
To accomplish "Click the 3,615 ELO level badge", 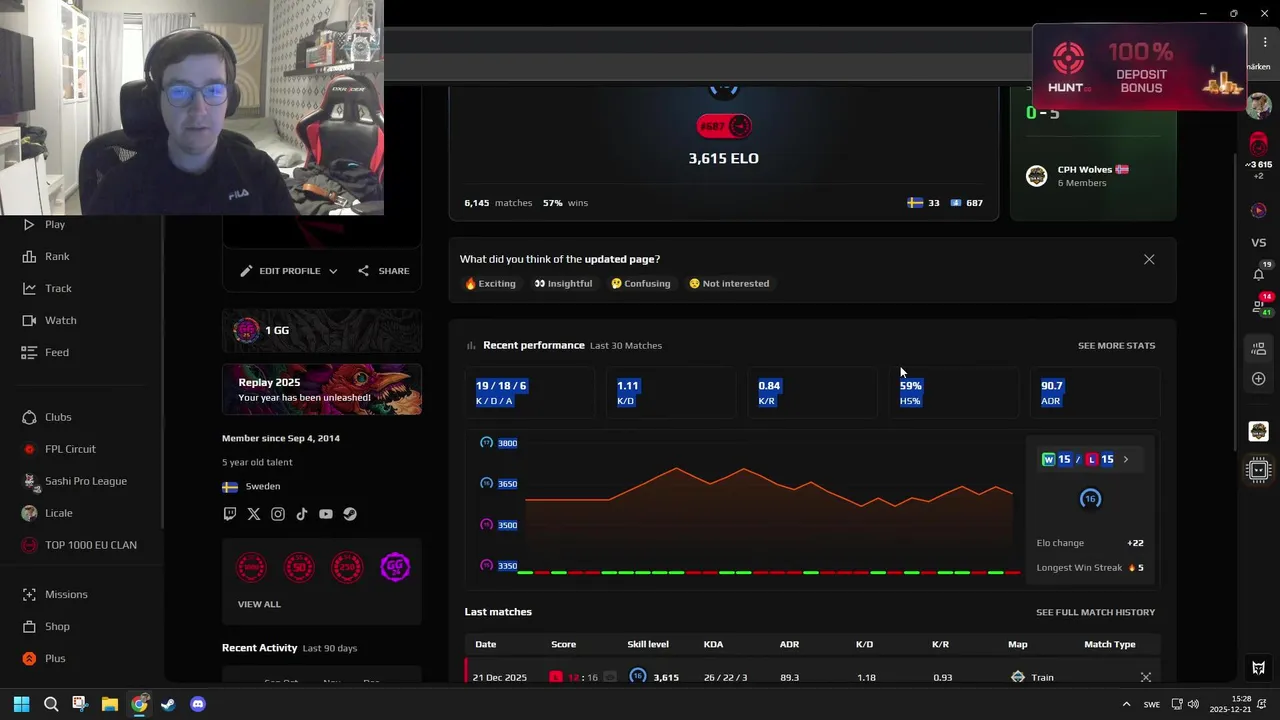I will tap(724, 126).
